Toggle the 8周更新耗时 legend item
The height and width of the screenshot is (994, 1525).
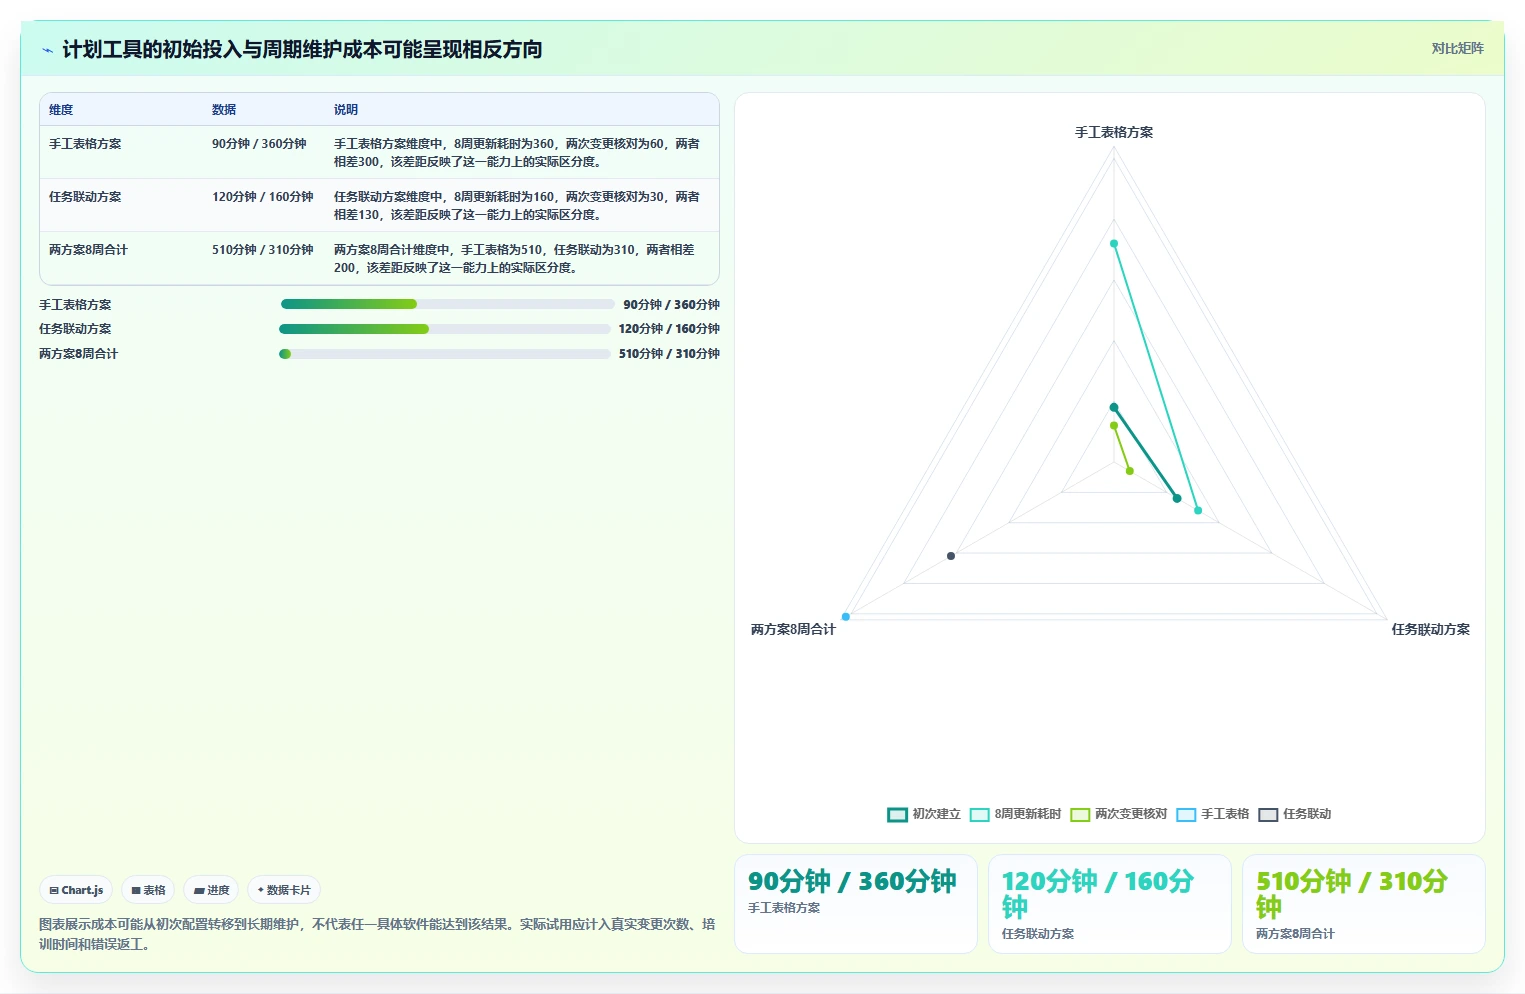[1015, 814]
